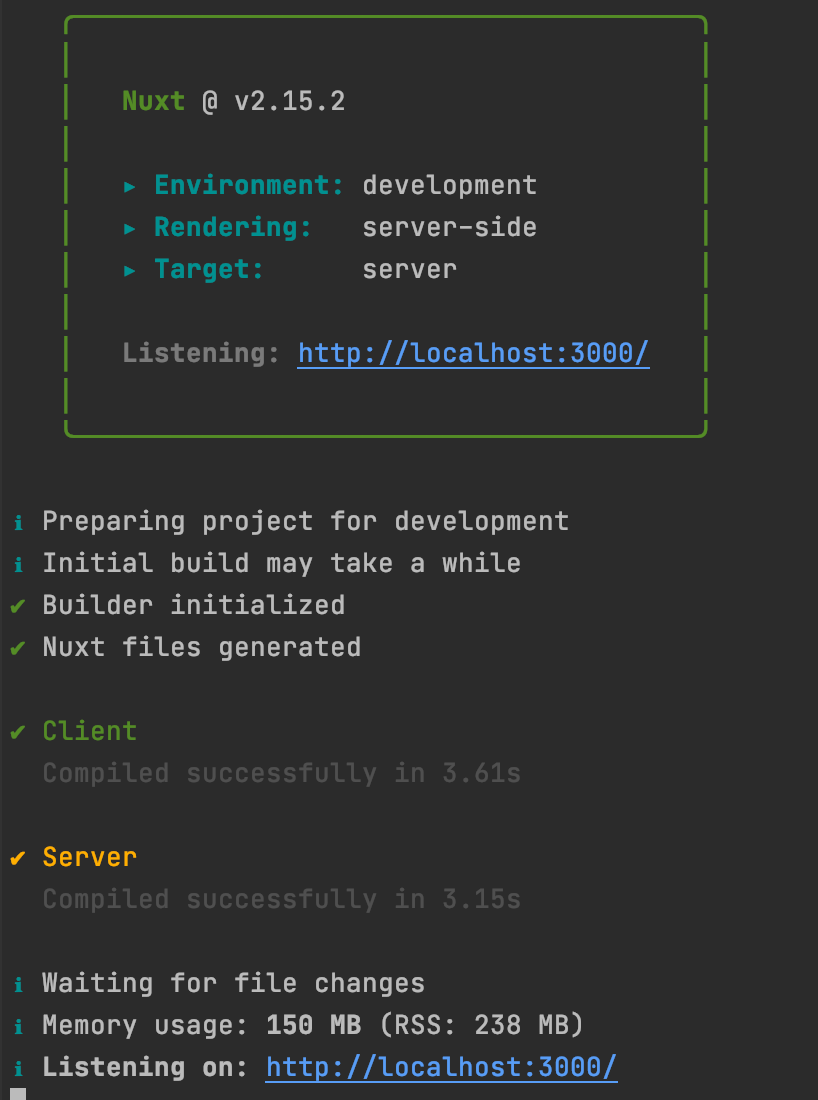Click the info icon beside 'Initial build'
This screenshot has height=1100, width=818.
point(18,564)
